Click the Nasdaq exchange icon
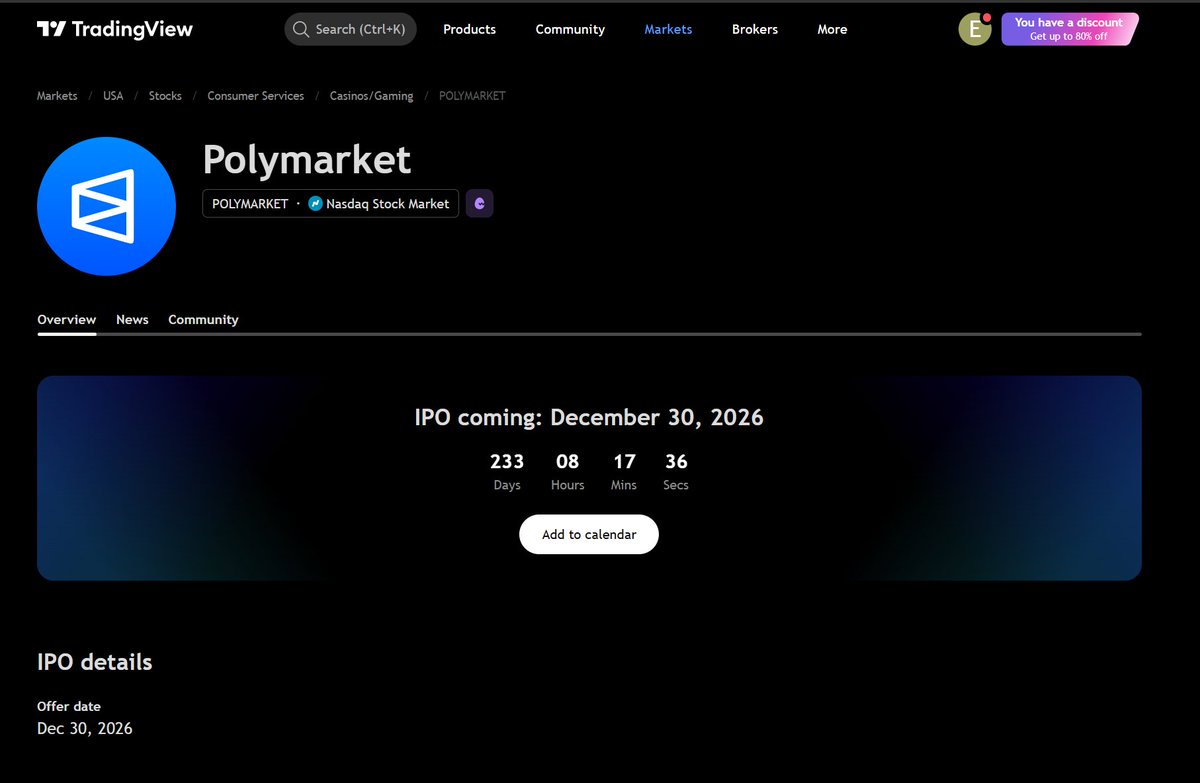Viewport: 1200px width, 783px height. coord(315,204)
